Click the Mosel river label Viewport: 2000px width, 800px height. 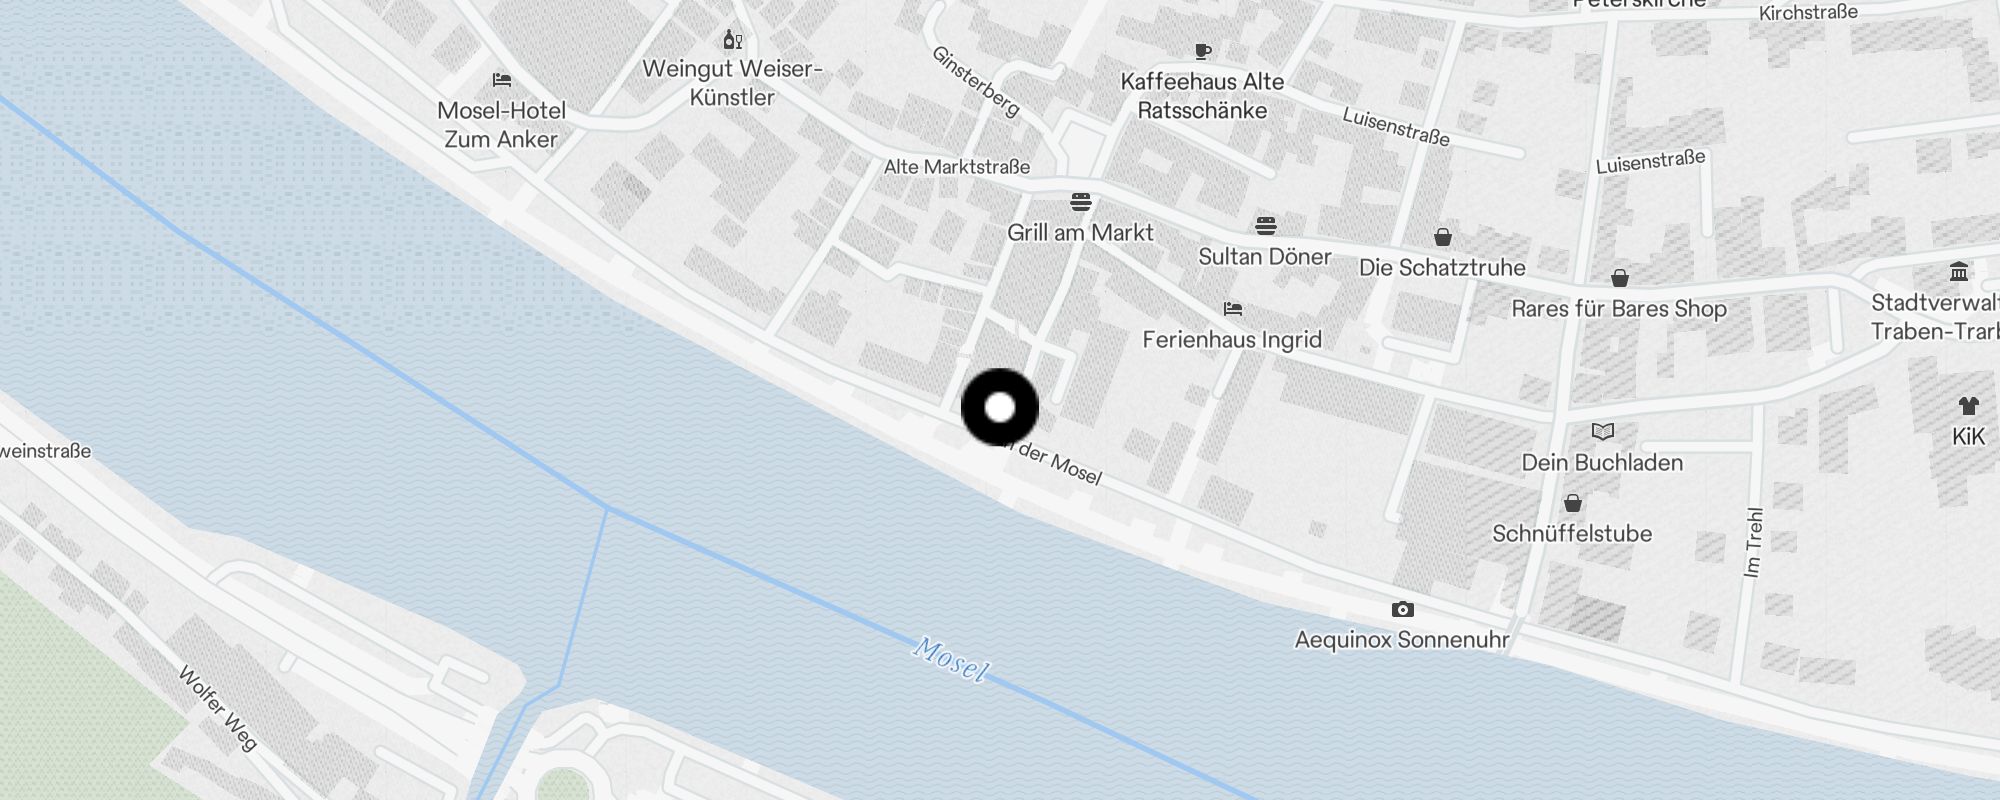[x=951, y=660]
